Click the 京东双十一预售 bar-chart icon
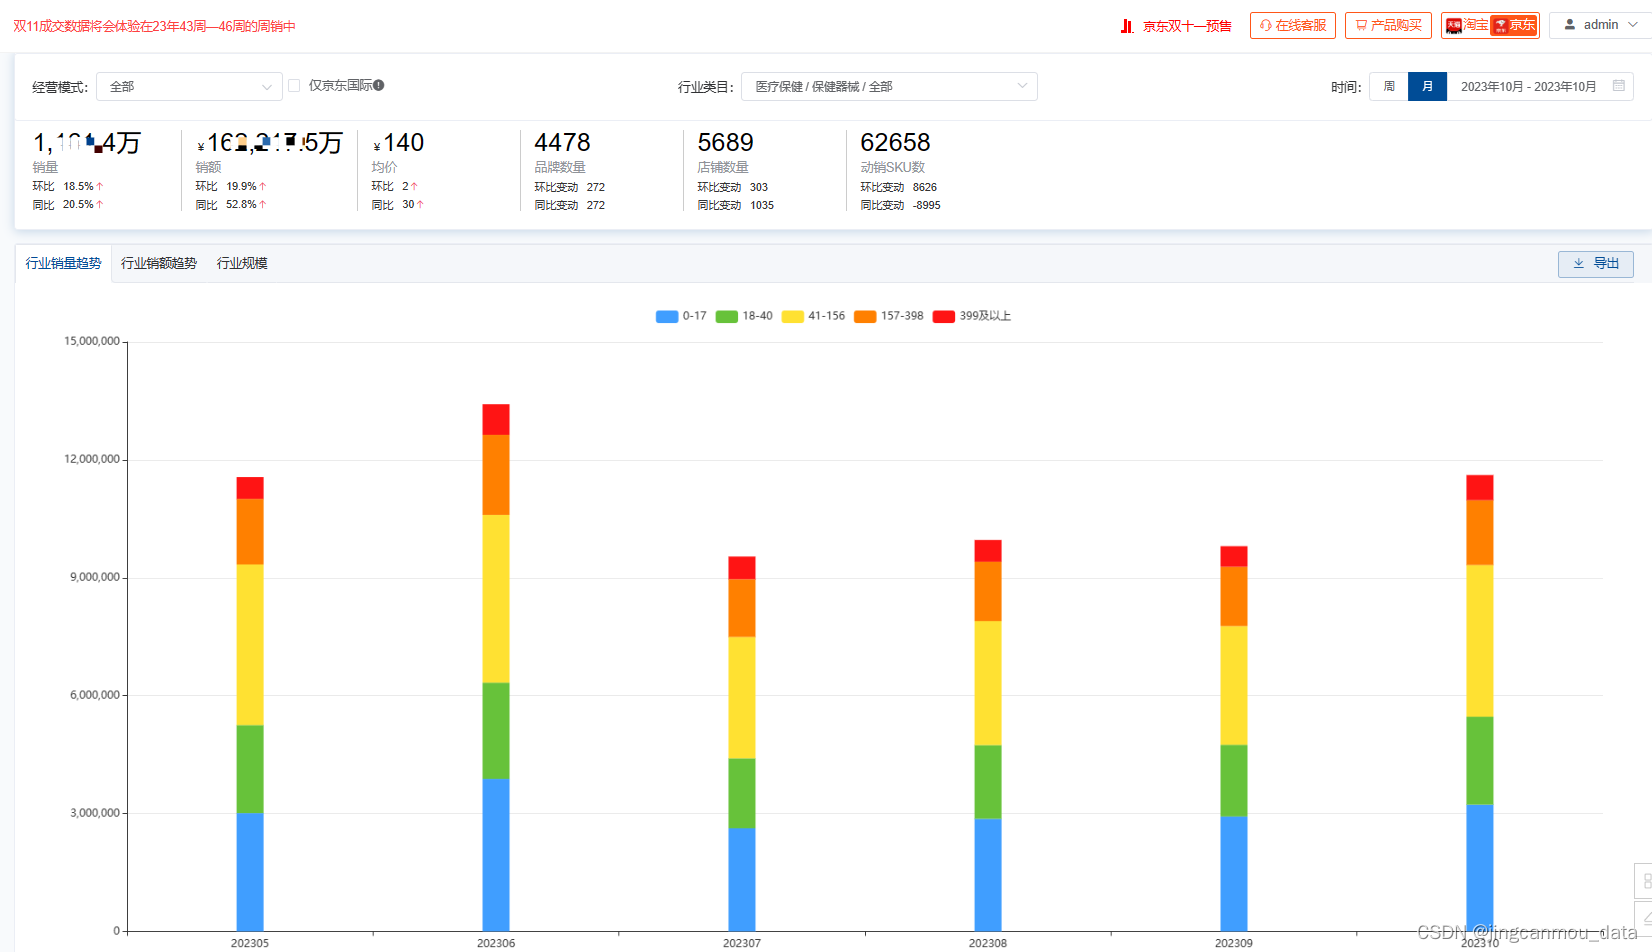Viewport: 1652px width, 952px height. (x=1127, y=26)
